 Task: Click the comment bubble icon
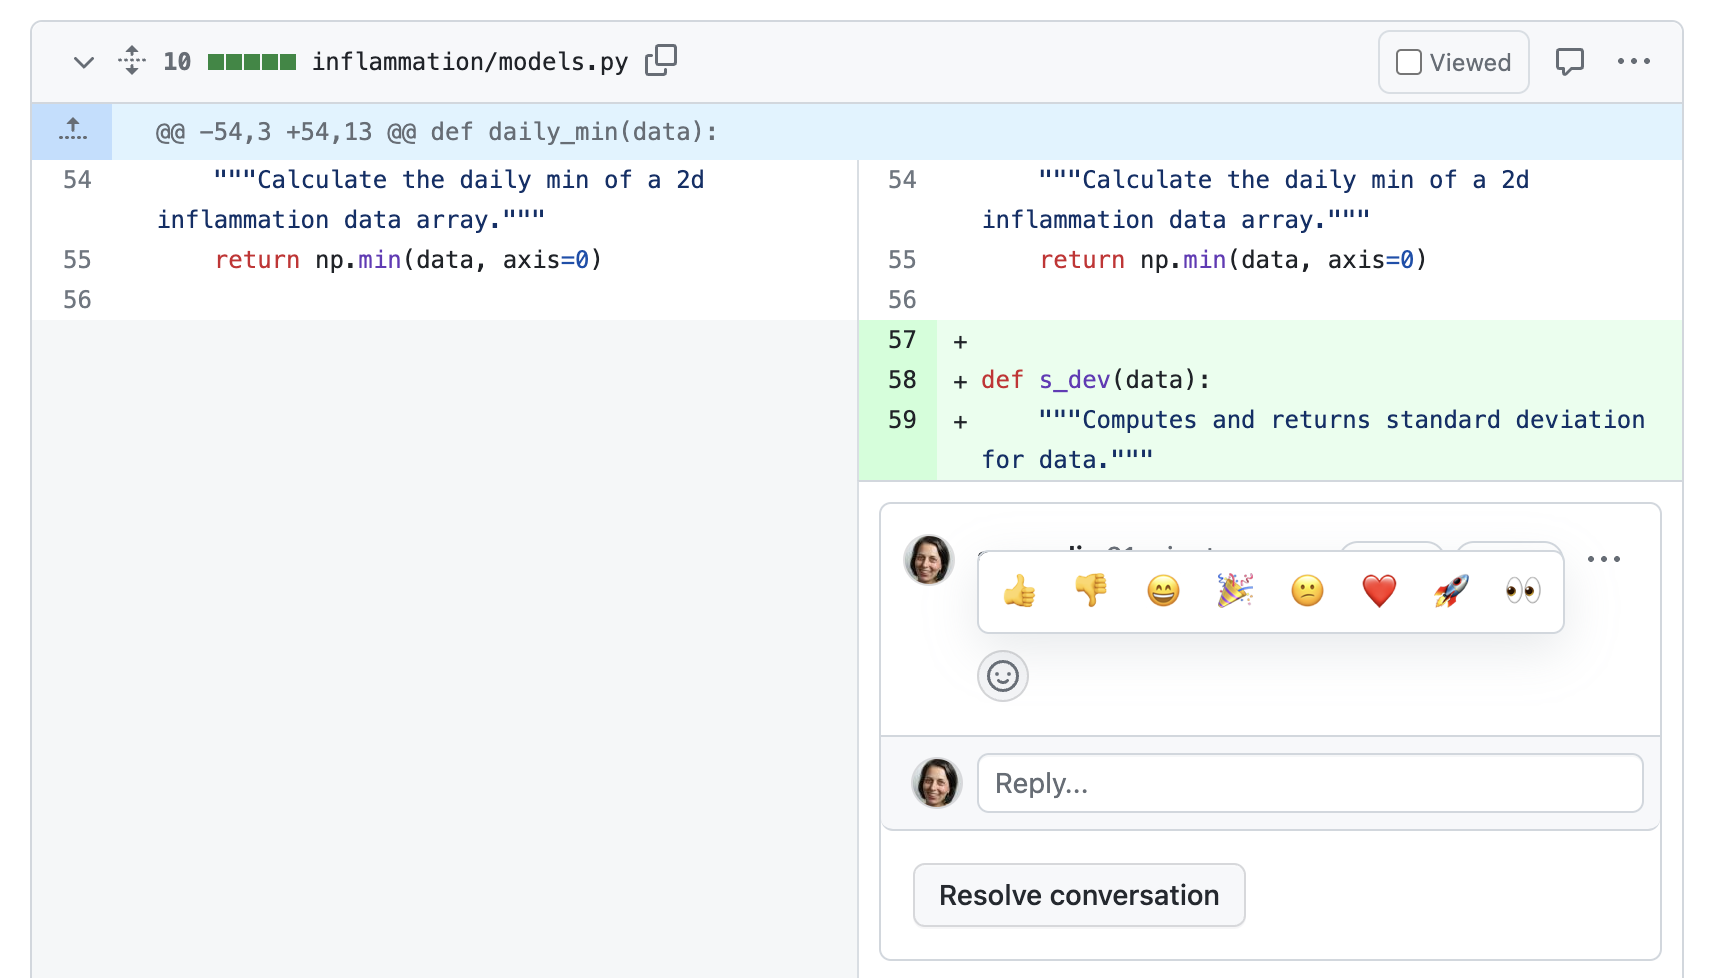click(1570, 61)
